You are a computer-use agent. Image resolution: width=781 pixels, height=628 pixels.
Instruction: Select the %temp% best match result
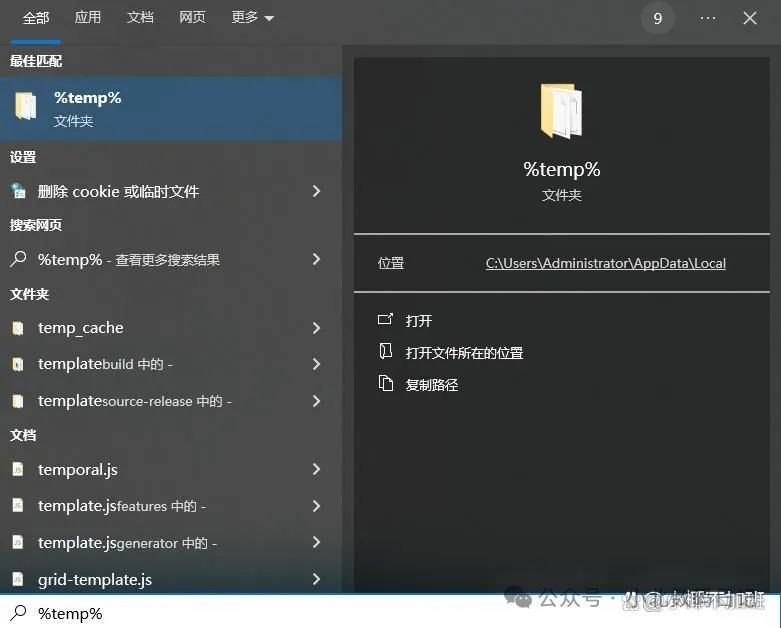(x=171, y=108)
